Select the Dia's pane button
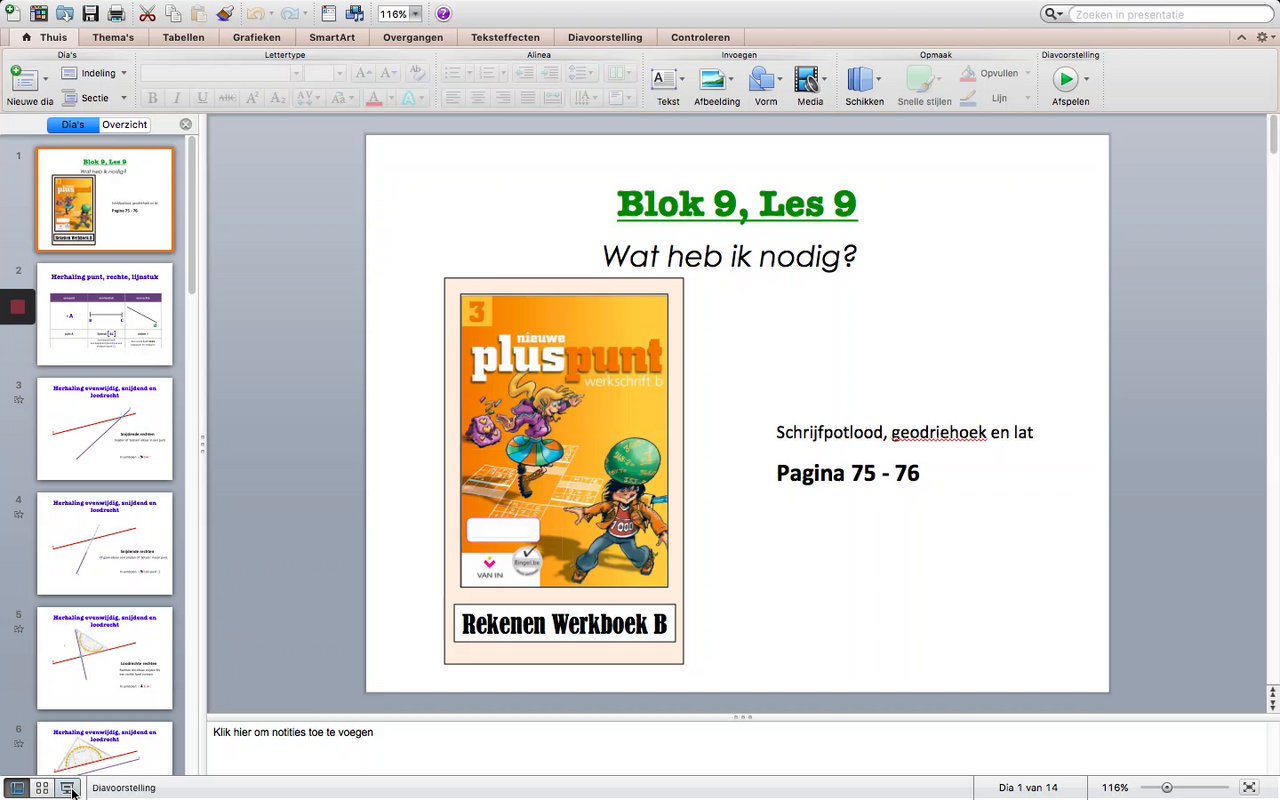The image size is (1280, 800). [x=73, y=125]
